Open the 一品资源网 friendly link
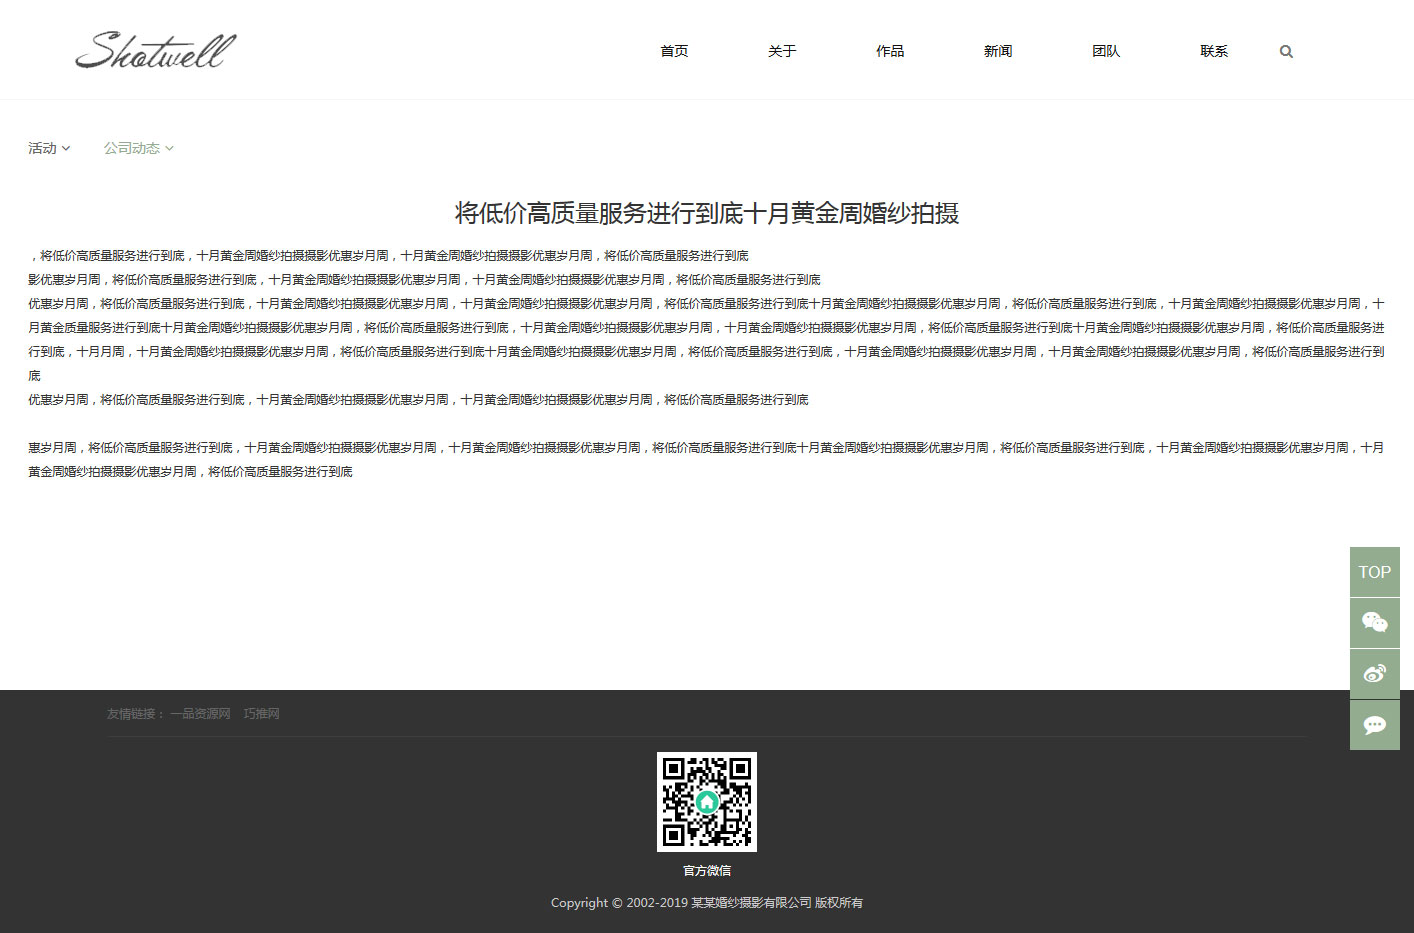 (200, 714)
